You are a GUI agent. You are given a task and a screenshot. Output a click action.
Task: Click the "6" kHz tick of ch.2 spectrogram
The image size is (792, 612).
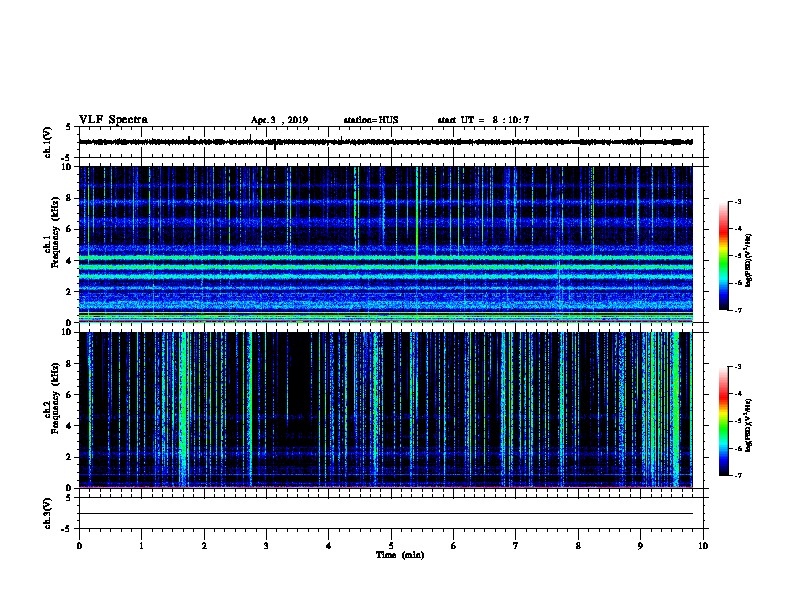(x=70, y=395)
